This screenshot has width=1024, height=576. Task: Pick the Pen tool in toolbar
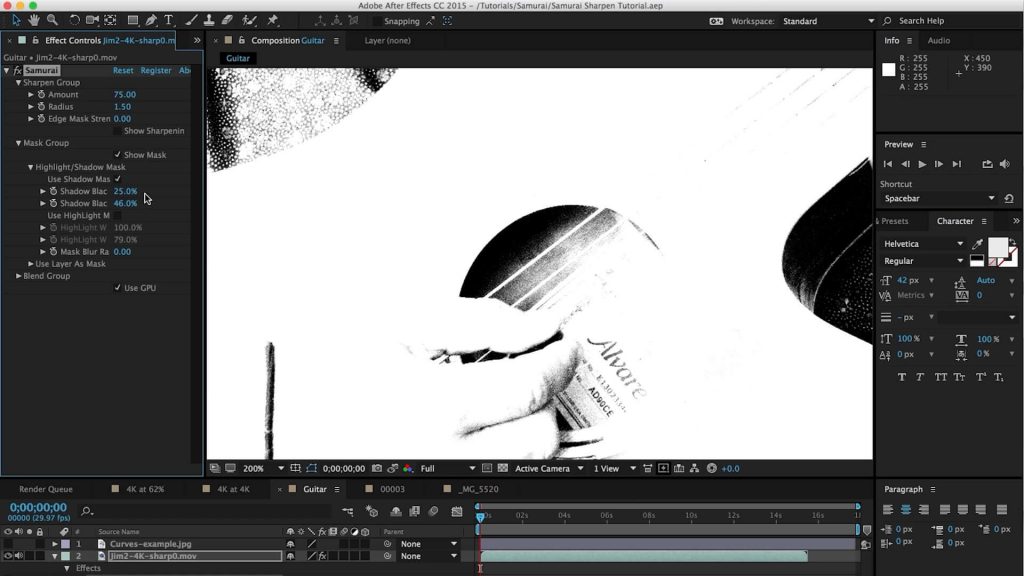tap(150, 20)
